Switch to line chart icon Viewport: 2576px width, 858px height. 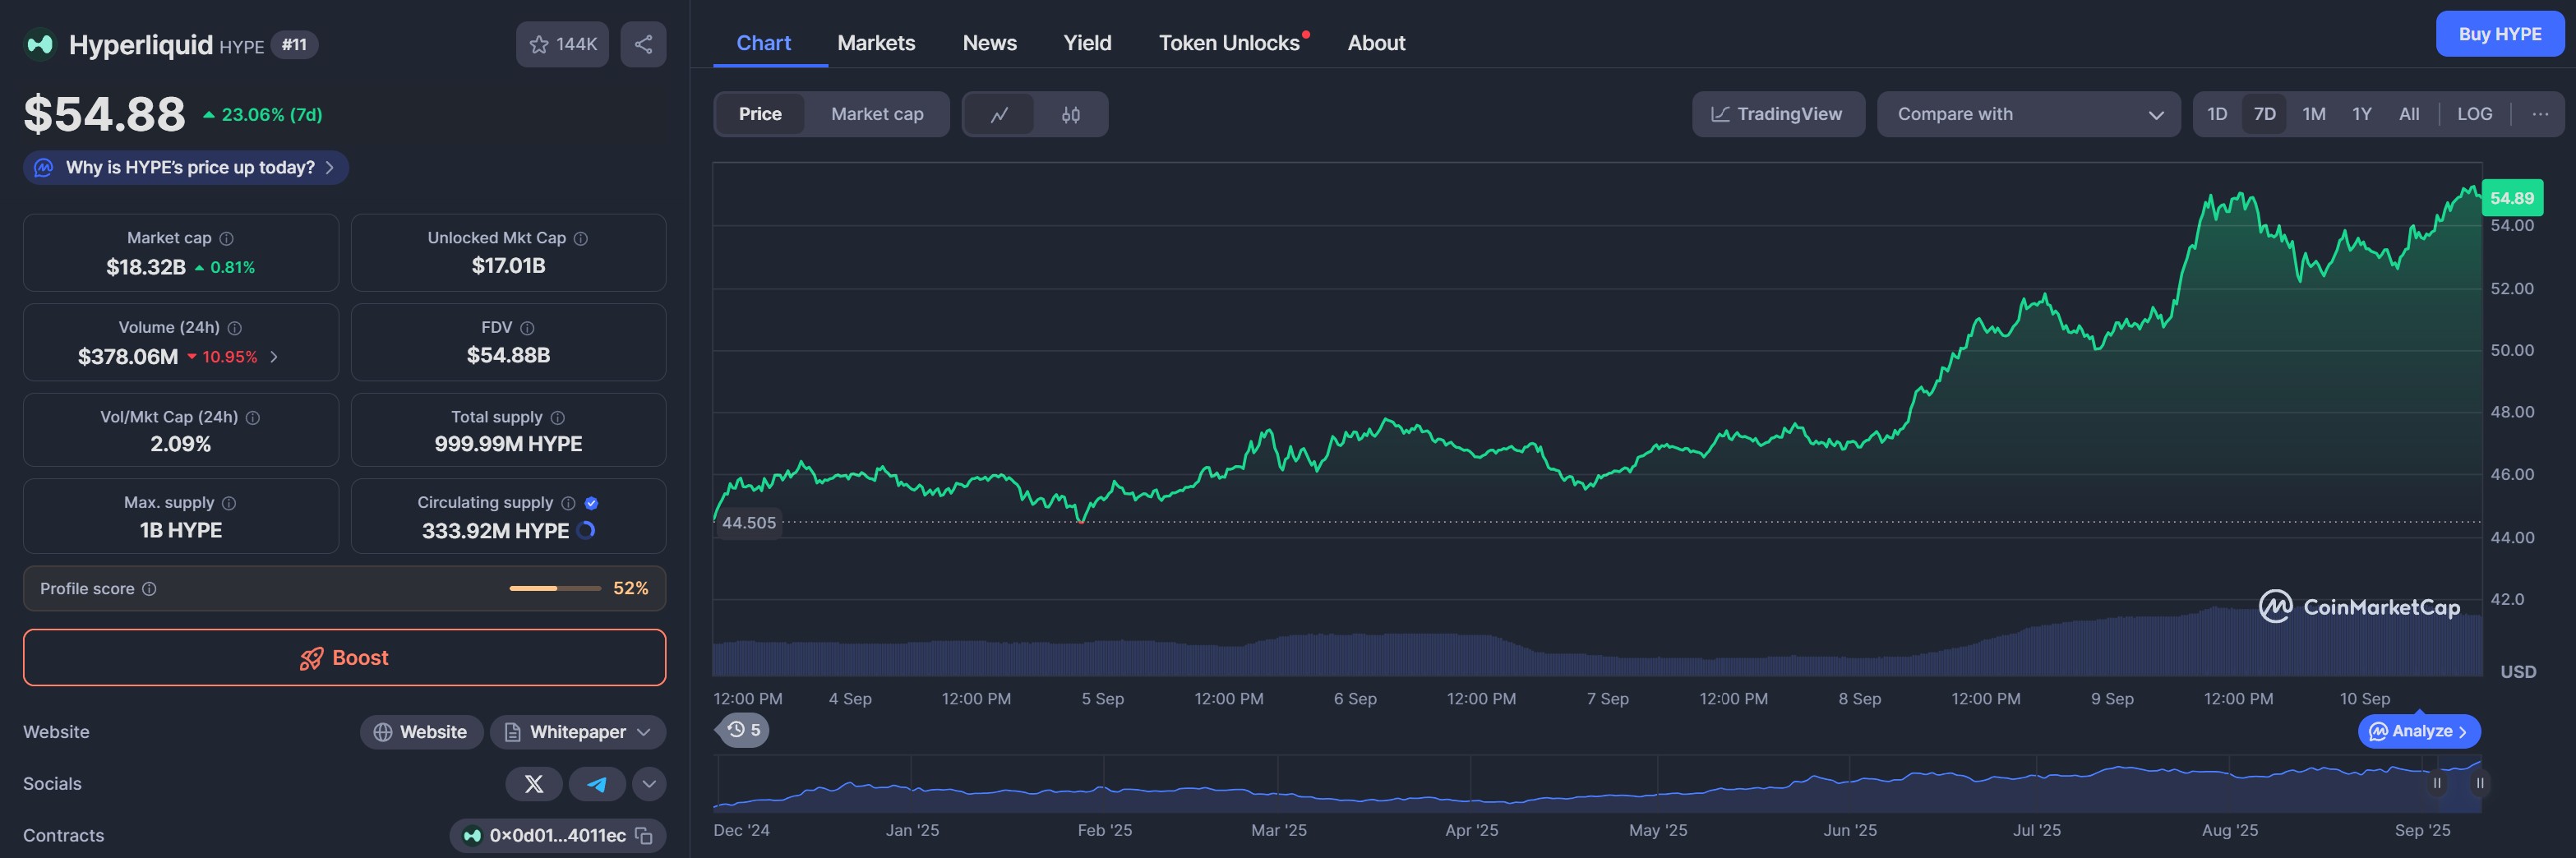[x=999, y=114]
